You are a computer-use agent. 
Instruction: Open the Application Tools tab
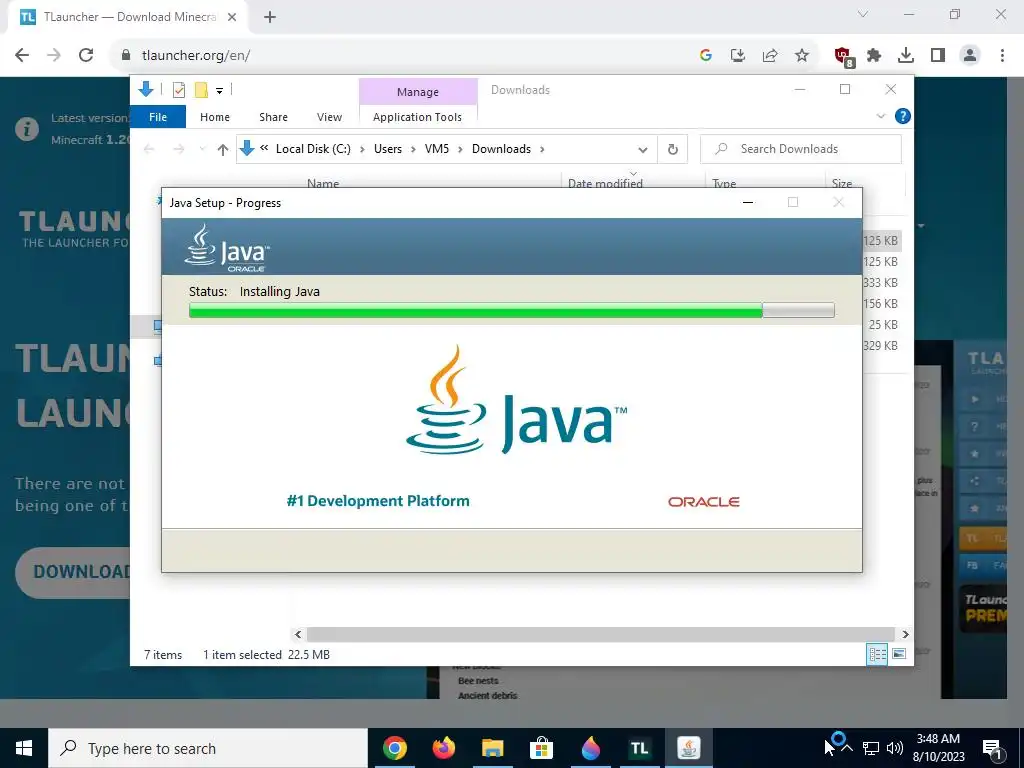pyautogui.click(x=417, y=117)
